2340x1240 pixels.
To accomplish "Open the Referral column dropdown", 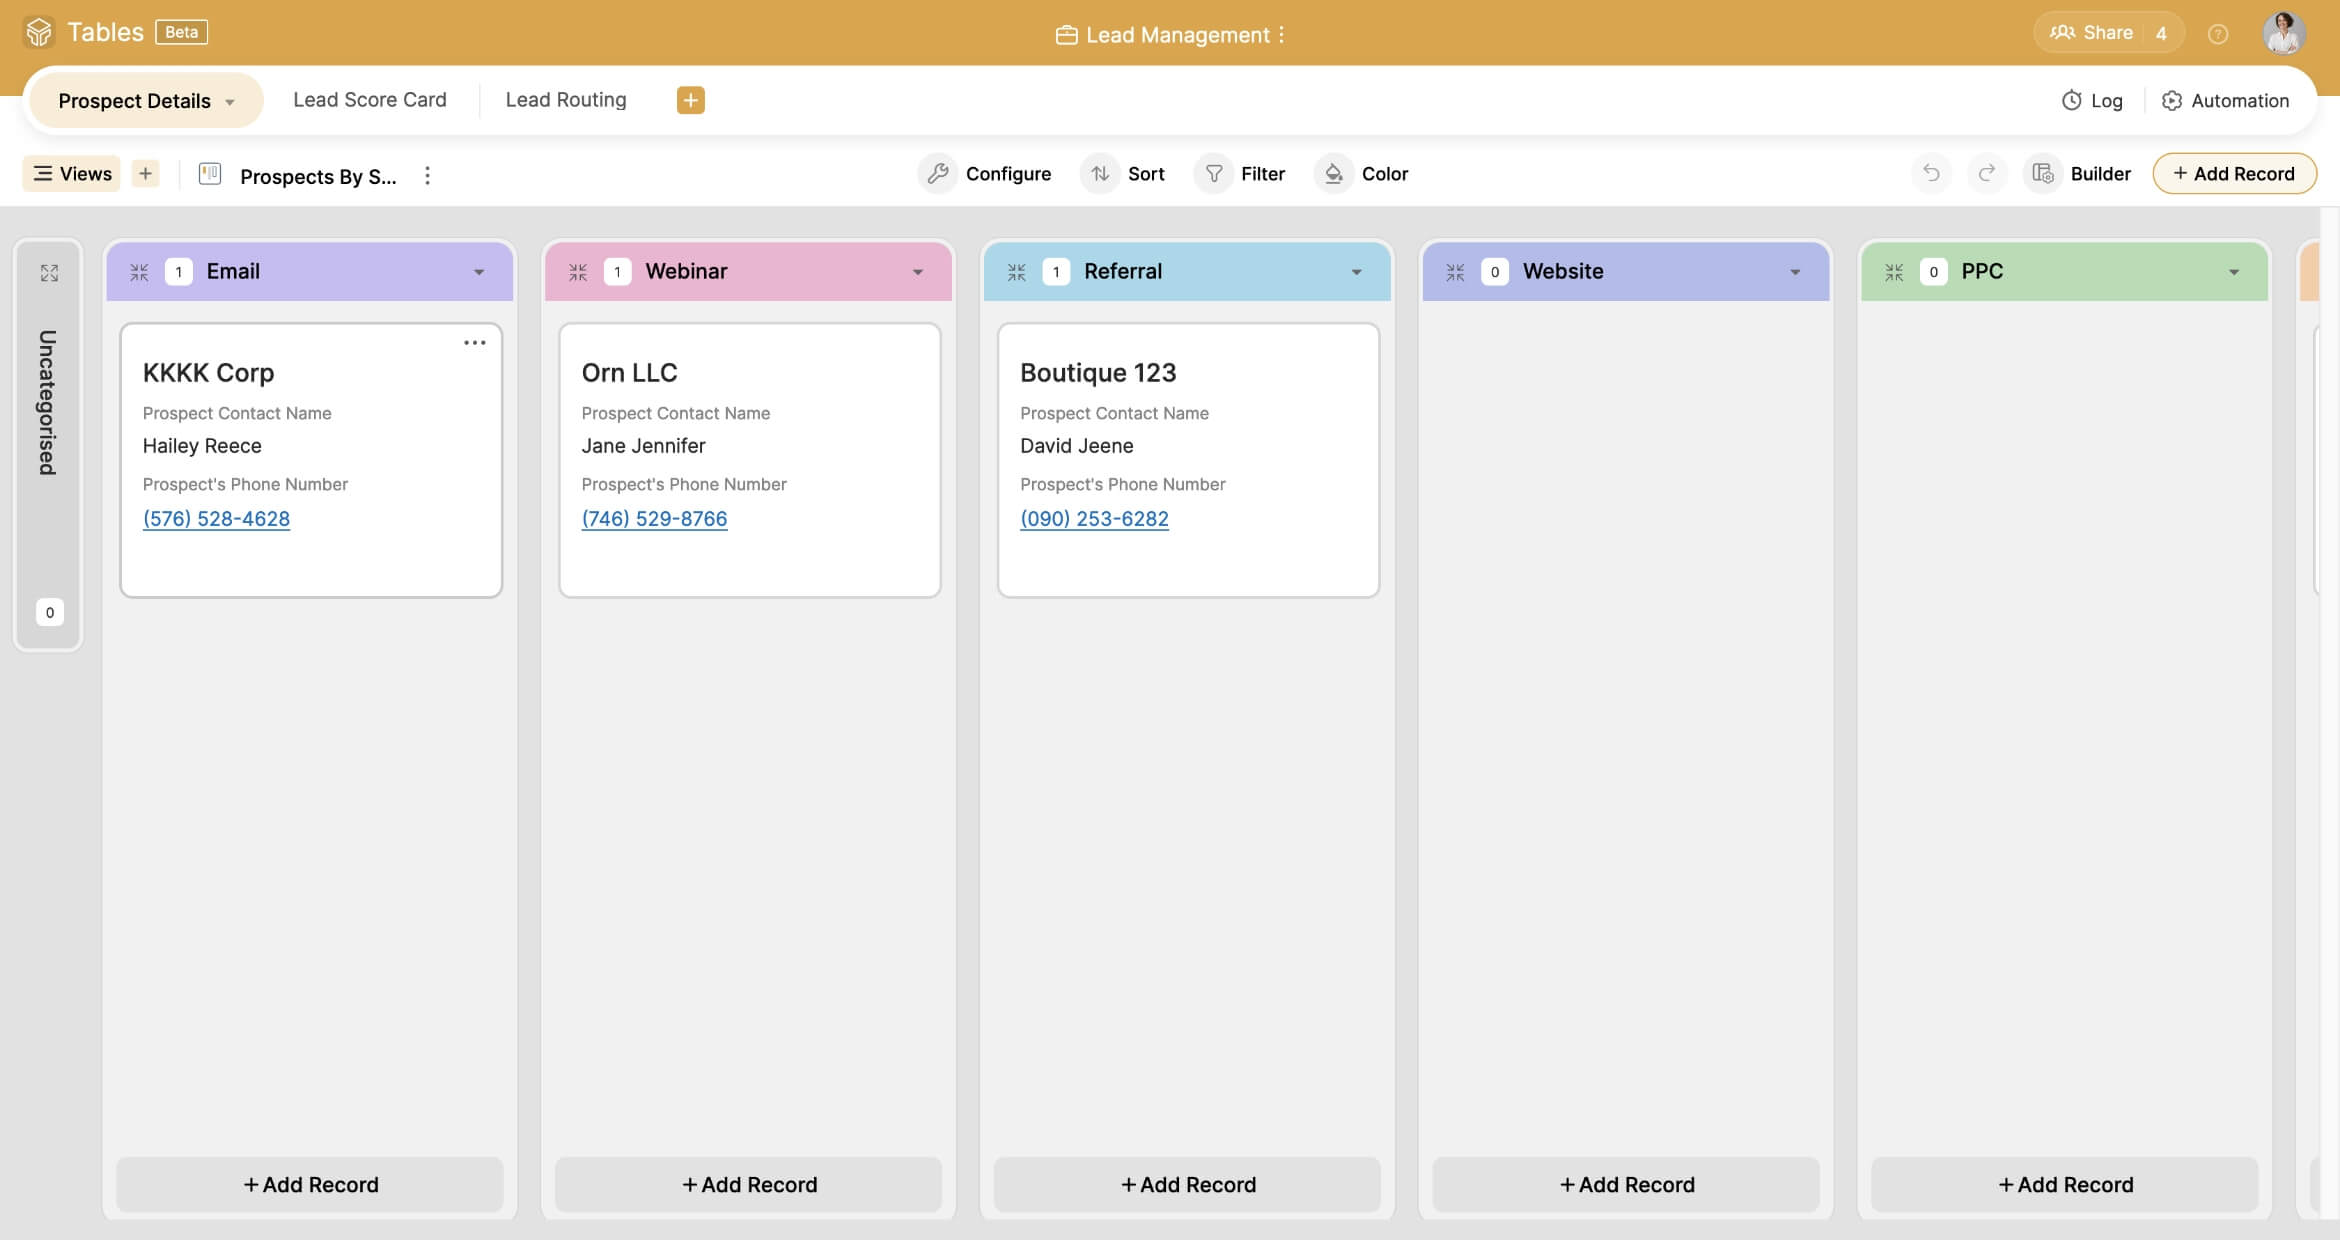I will [x=1357, y=271].
